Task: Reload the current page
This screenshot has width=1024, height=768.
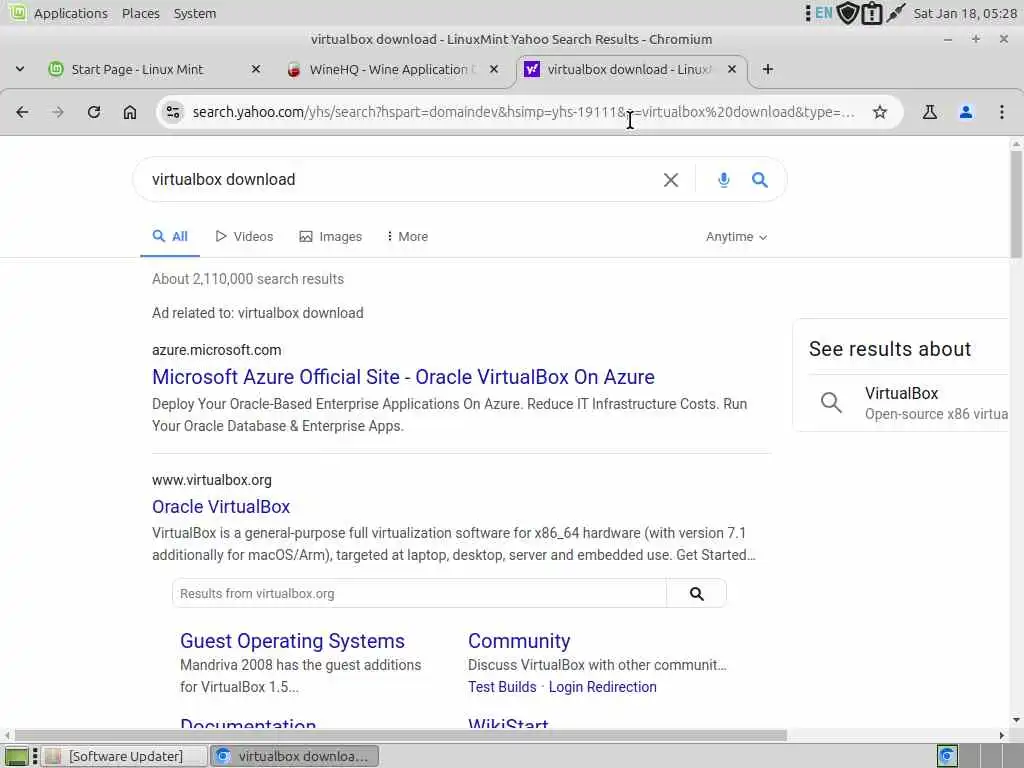Action: 94,112
